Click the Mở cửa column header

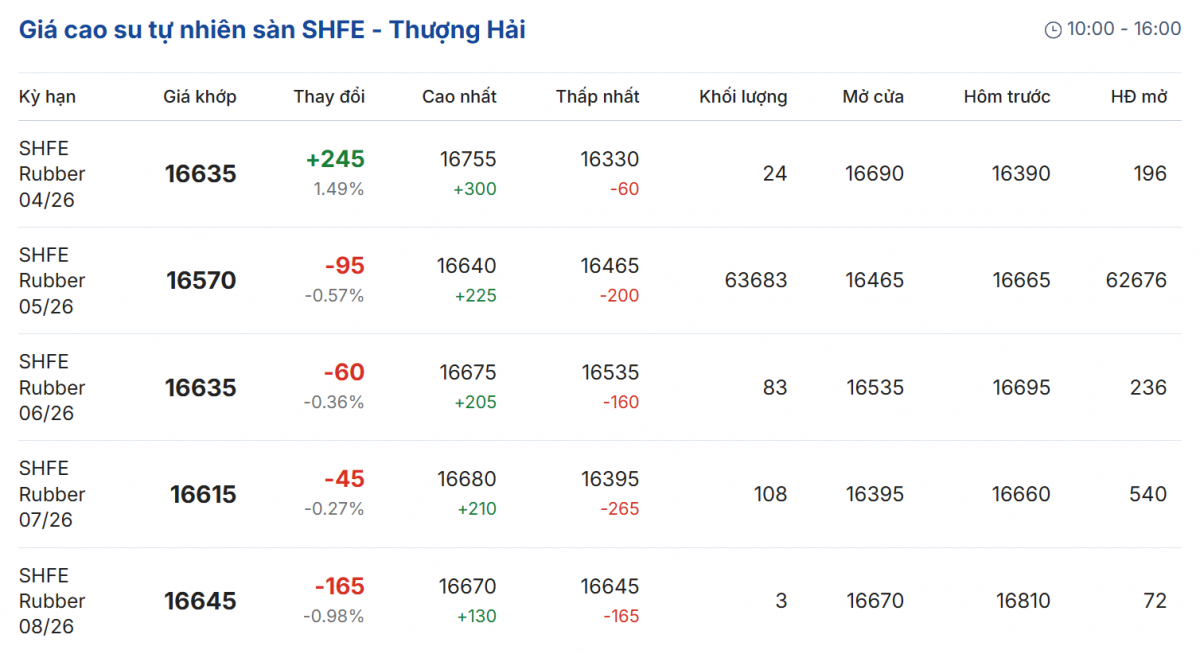[873, 97]
